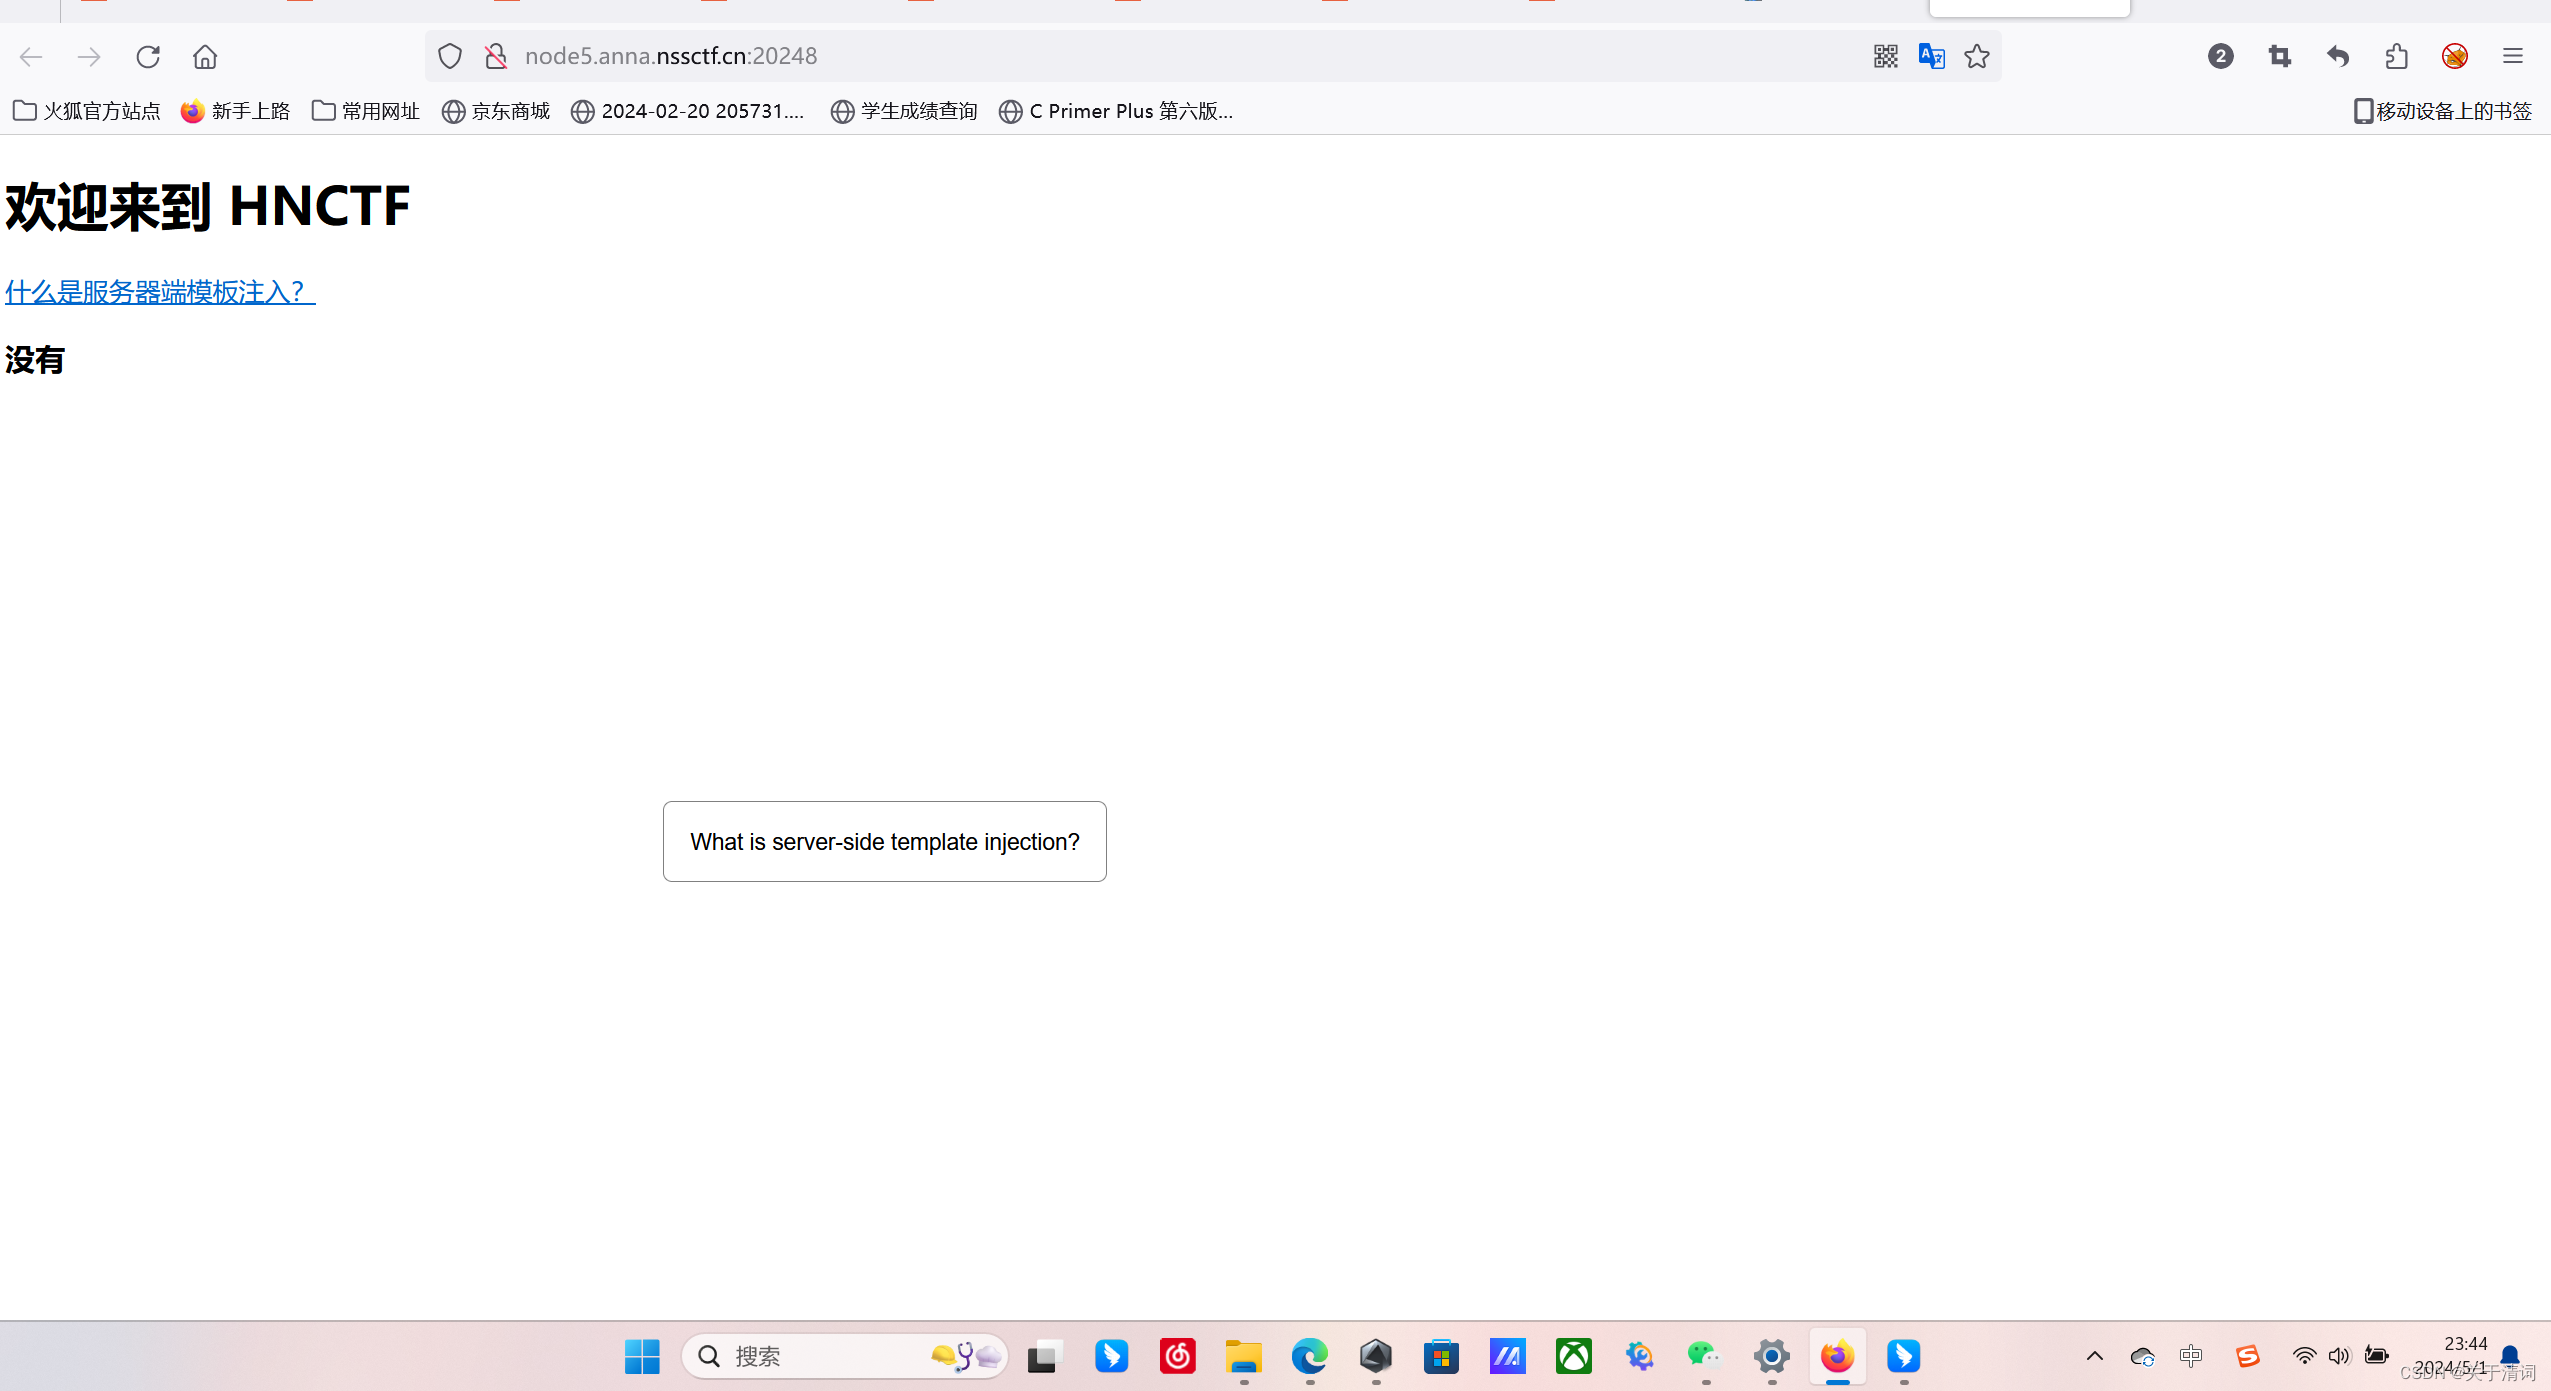Show hidden system tray icons
Screen dimensions: 2551x1391
click(x=2094, y=1356)
